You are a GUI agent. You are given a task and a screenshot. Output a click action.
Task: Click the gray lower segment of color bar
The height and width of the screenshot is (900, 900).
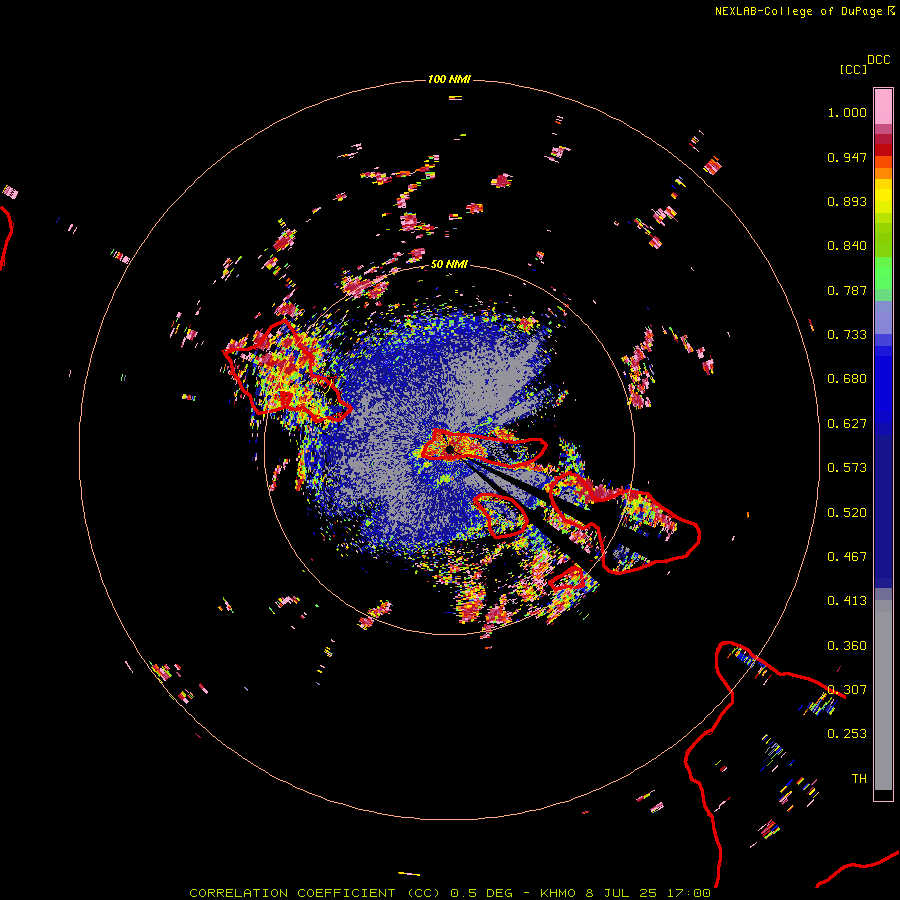tap(883, 695)
